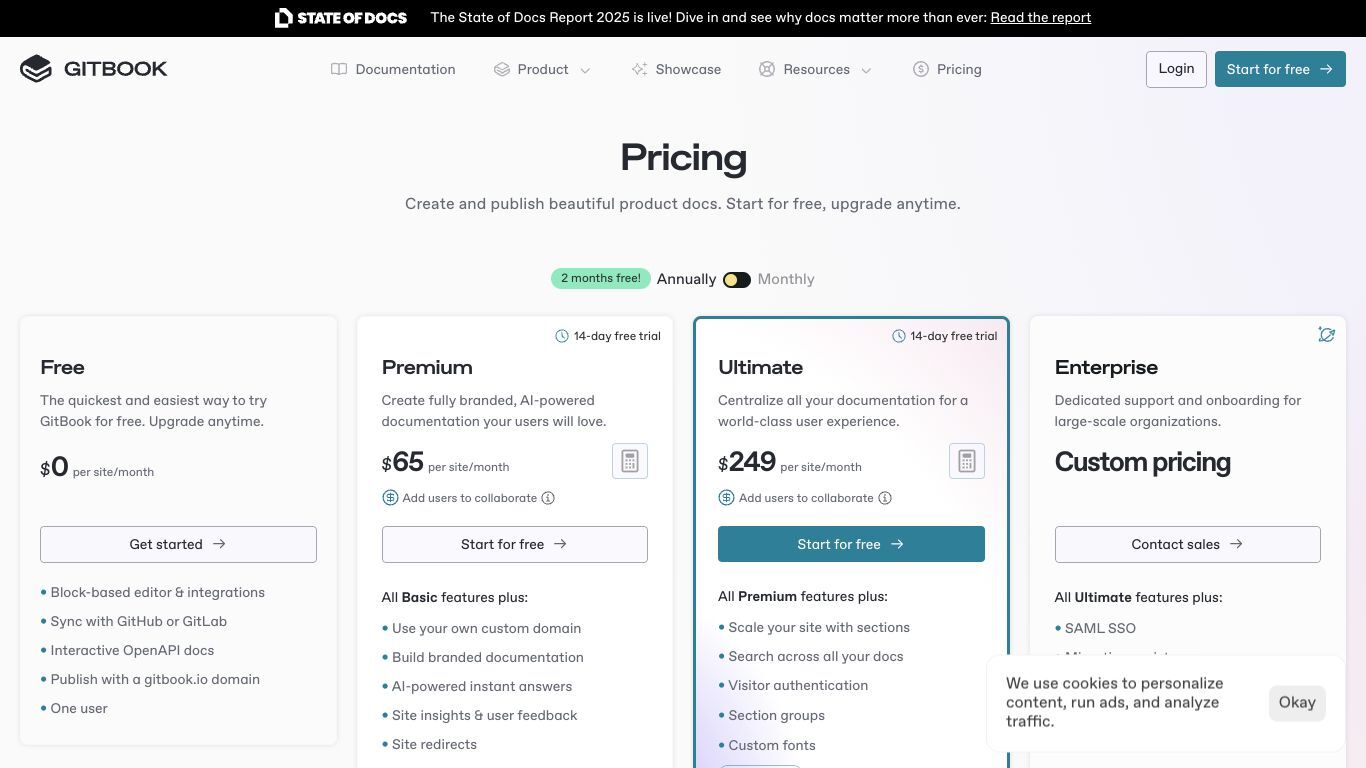Viewport: 1366px width, 768px height.
Task: Click the Enterprise plan planet icon
Action: point(1327,335)
